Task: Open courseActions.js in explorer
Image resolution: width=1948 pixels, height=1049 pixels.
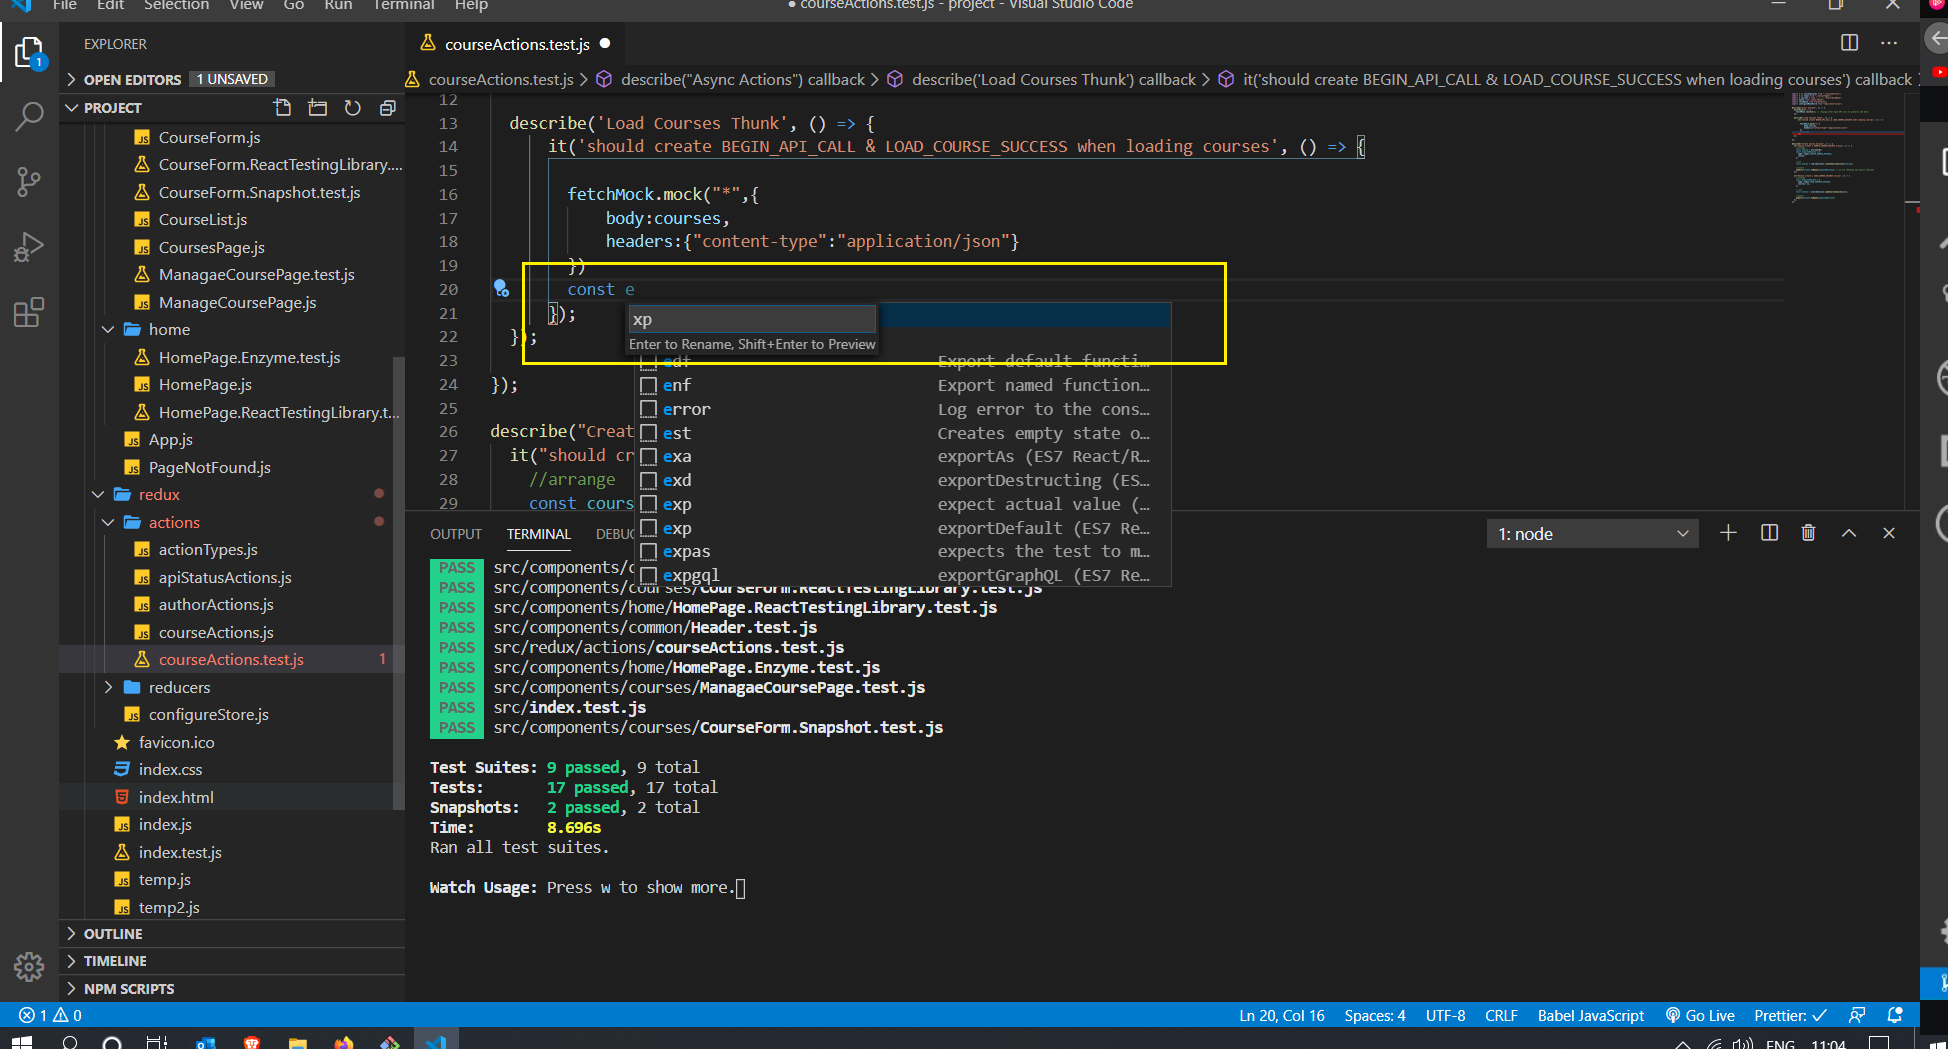Action: (216, 632)
